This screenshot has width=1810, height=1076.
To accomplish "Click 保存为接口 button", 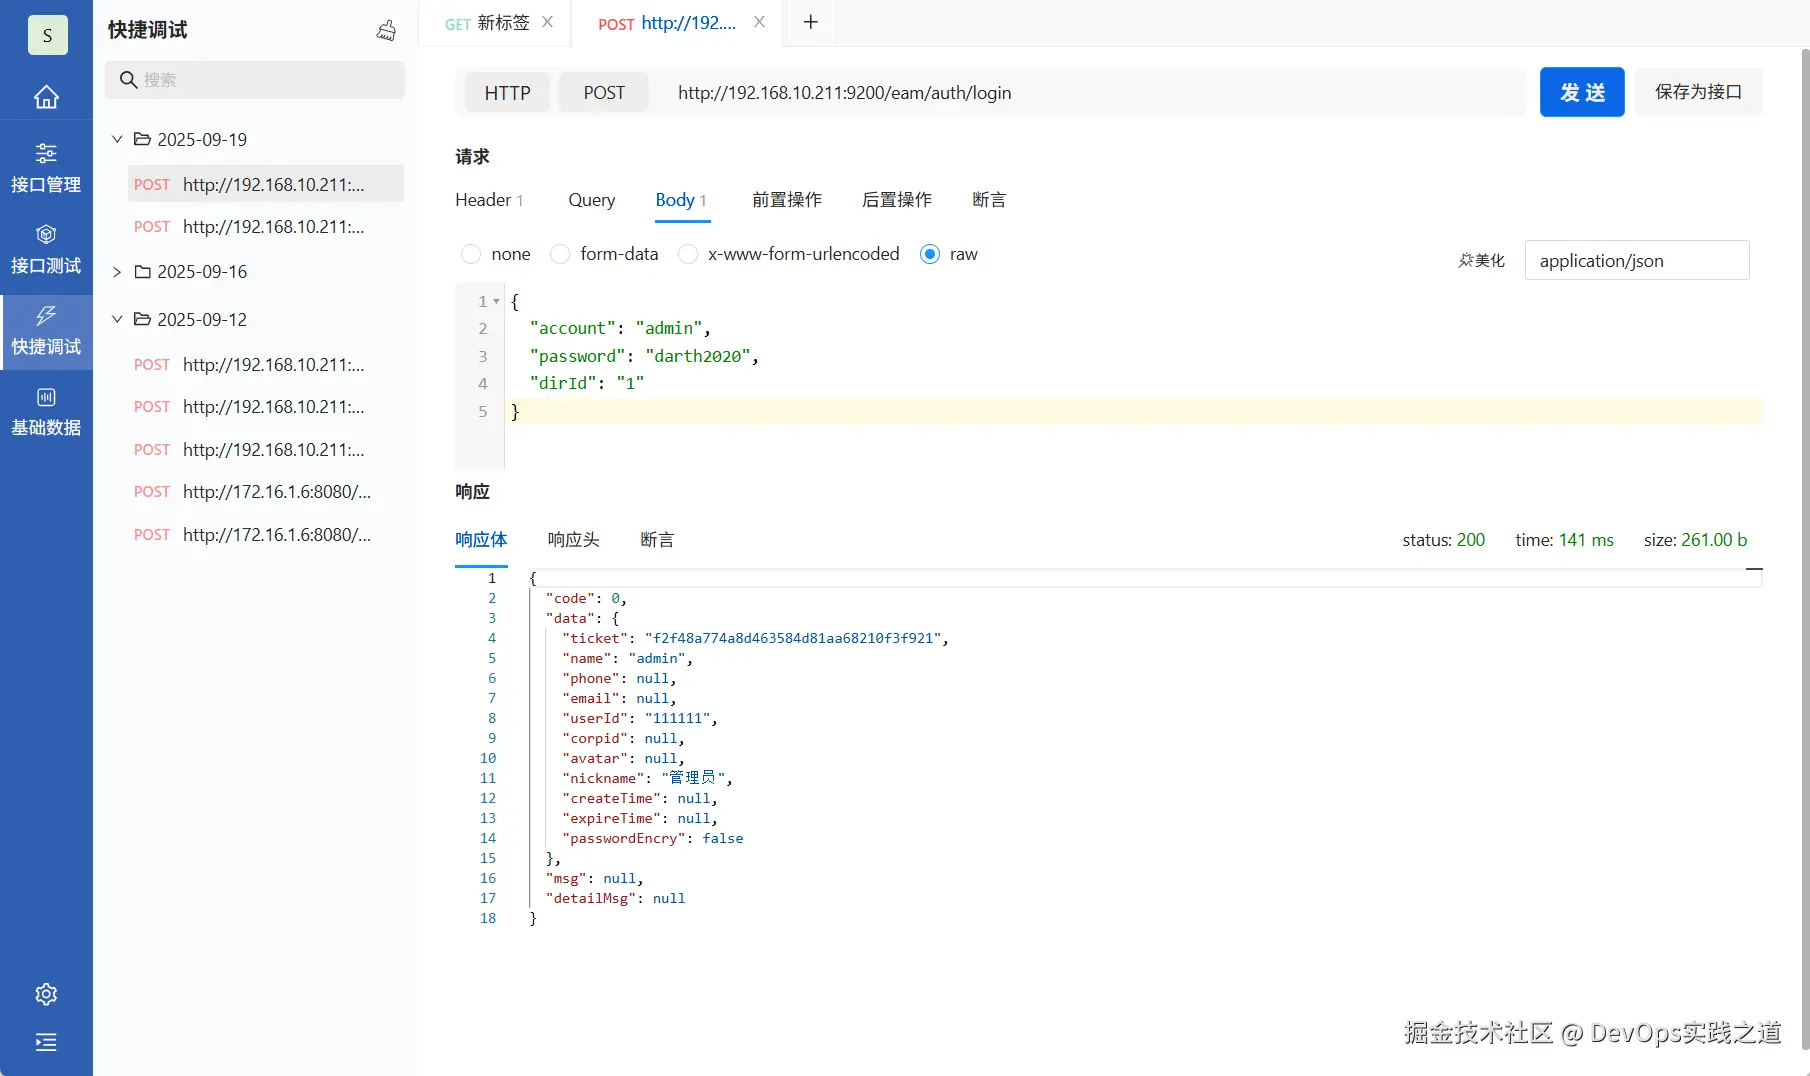I will point(1698,92).
